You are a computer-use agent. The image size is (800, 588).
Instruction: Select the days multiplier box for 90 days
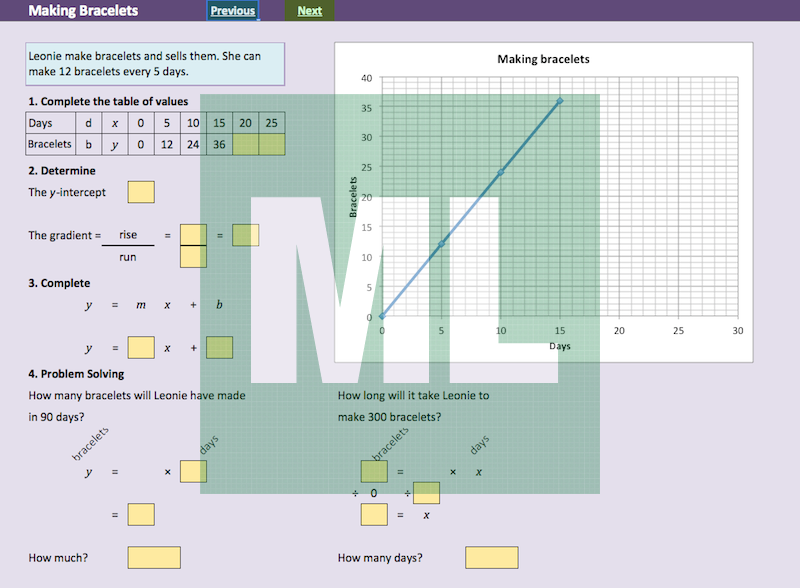coord(193,471)
